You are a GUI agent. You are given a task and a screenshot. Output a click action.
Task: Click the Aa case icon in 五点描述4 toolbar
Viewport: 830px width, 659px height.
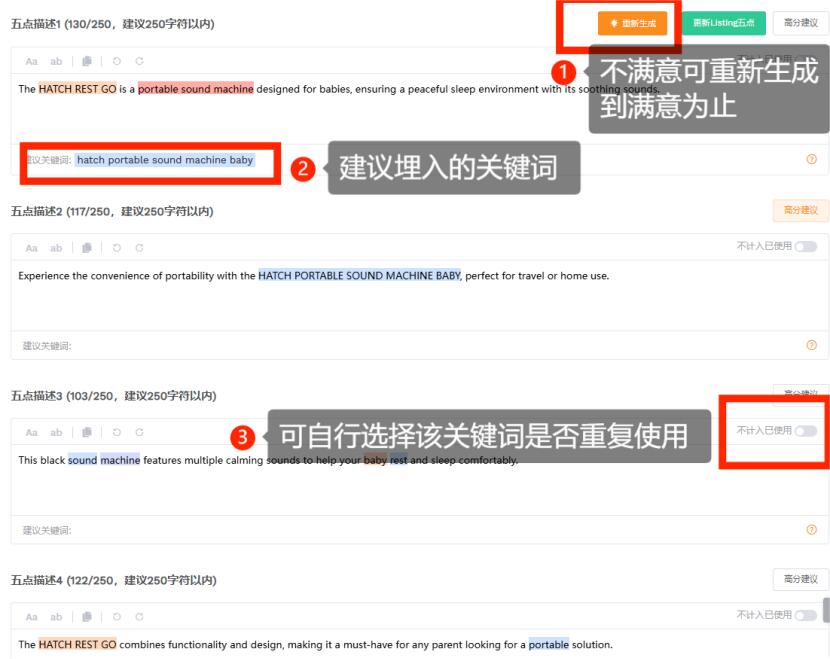point(31,617)
